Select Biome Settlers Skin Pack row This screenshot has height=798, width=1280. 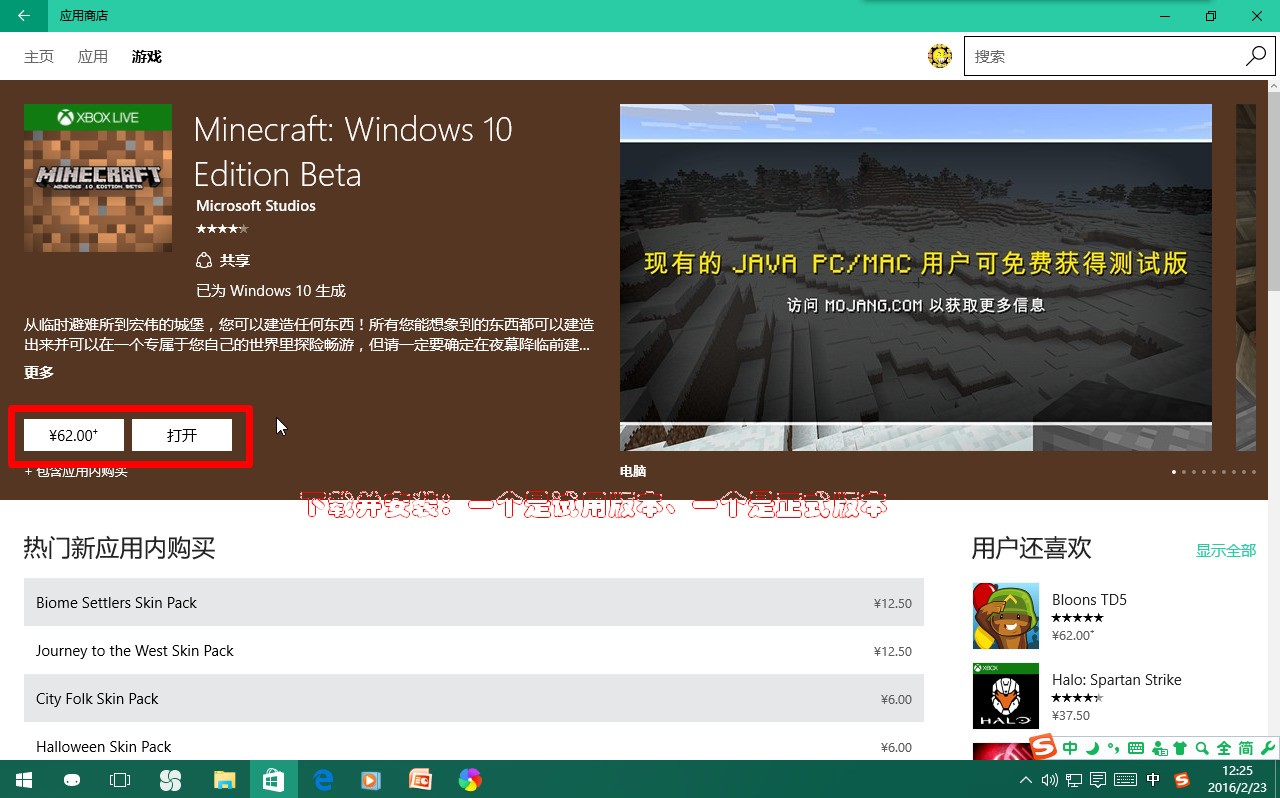coord(474,602)
